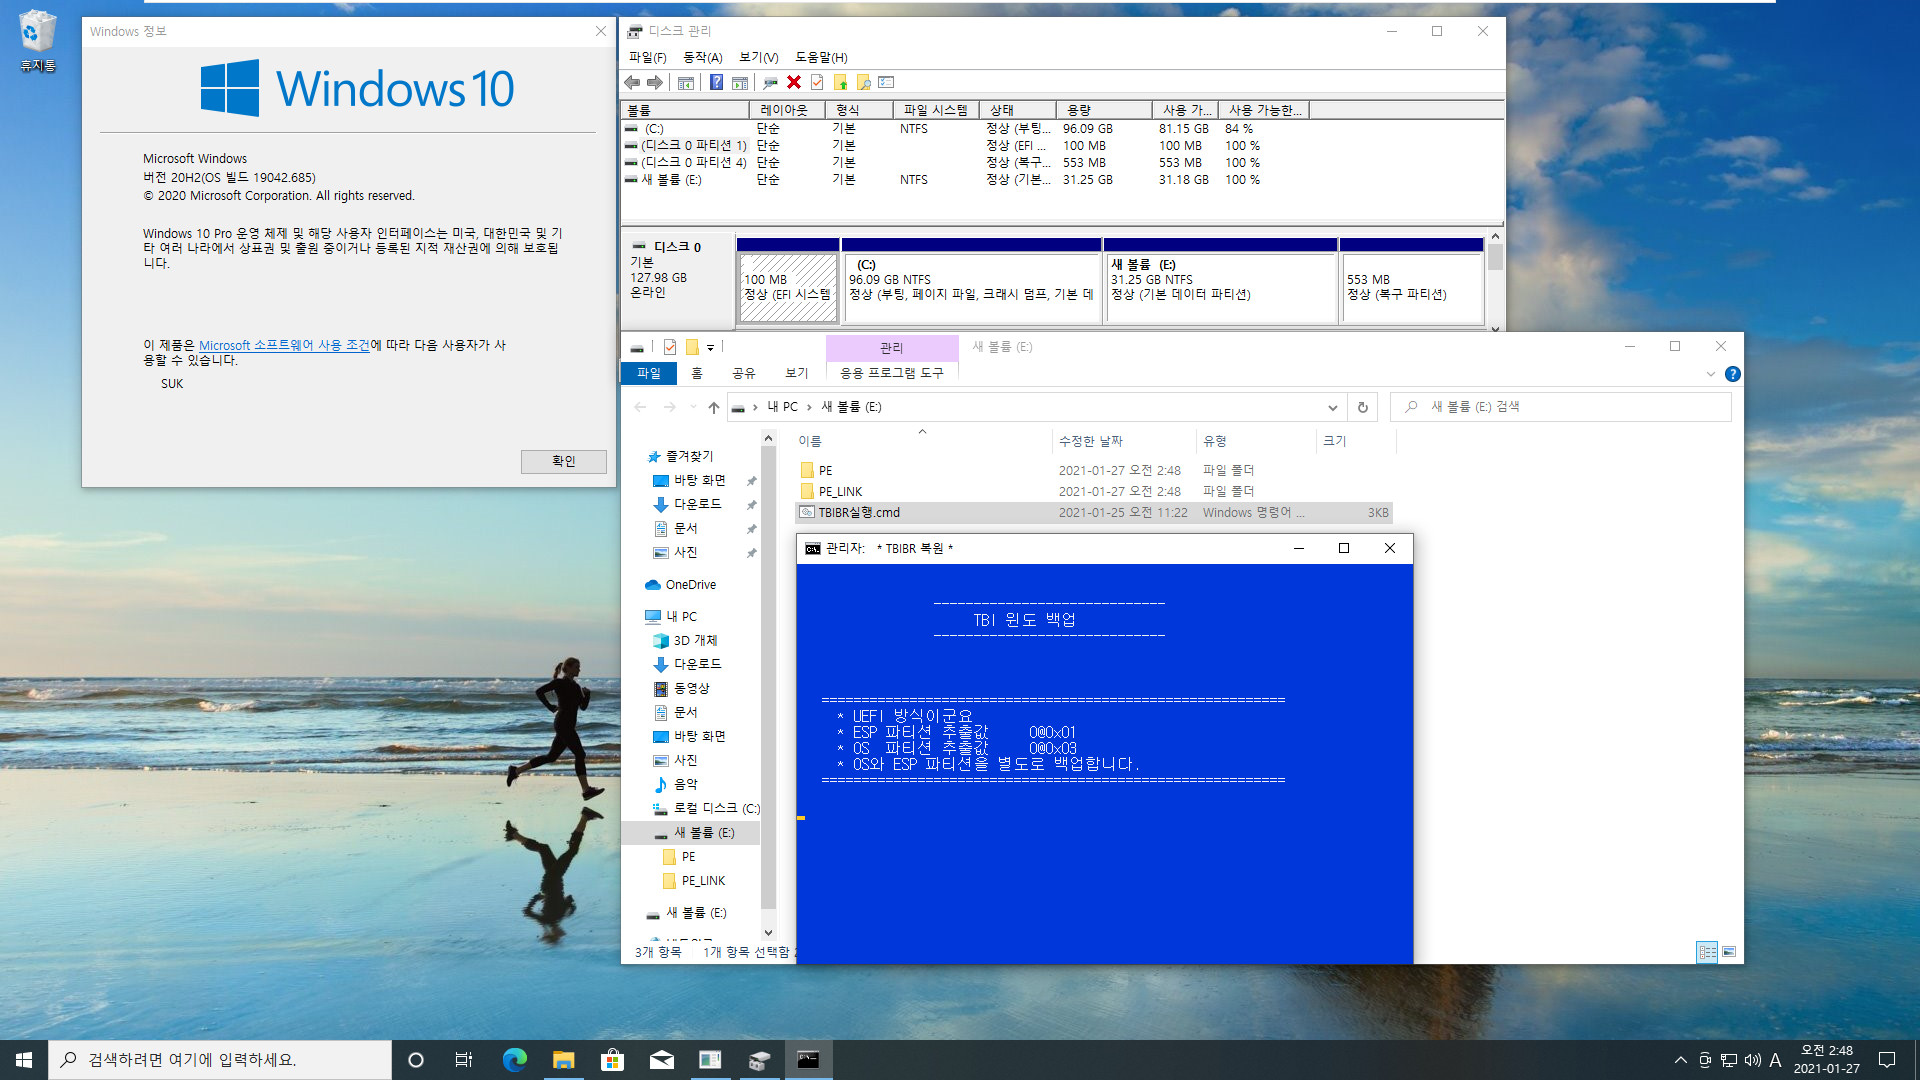Click the chevron before 내 PC in address bar
The width and height of the screenshot is (1920, 1080).
pyautogui.click(x=755, y=407)
